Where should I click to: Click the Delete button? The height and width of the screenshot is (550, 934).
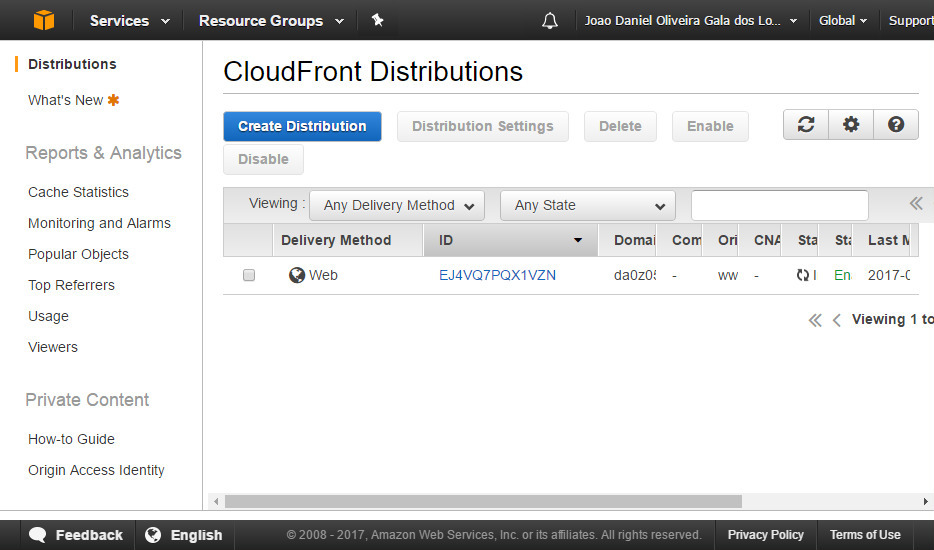pos(620,126)
